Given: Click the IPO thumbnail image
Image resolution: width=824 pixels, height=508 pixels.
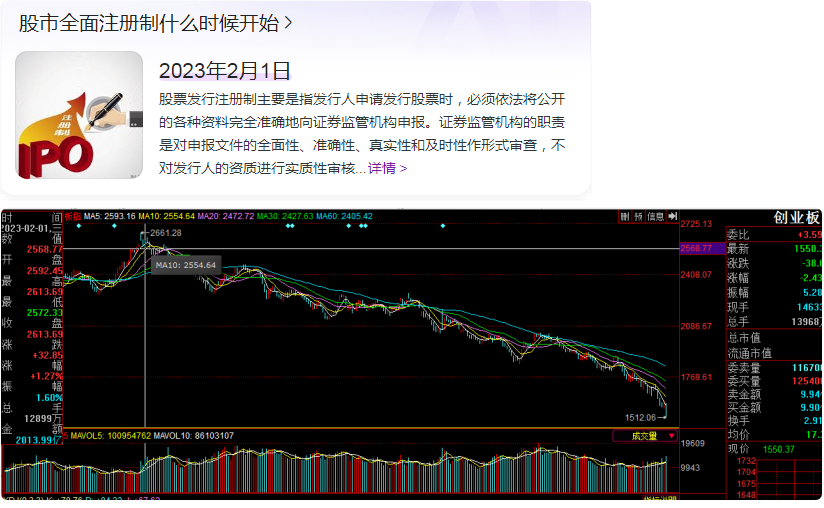Looking at the screenshot, I should click(x=79, y=115).
